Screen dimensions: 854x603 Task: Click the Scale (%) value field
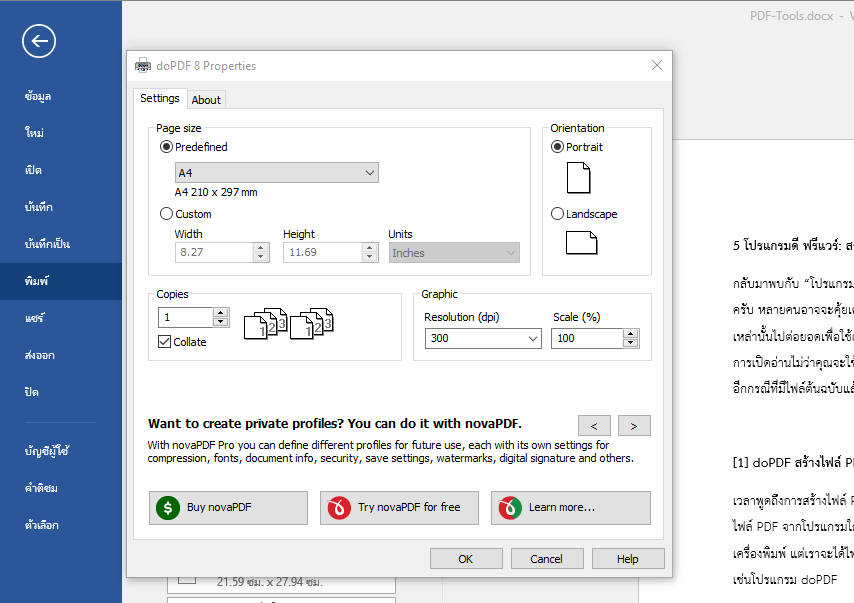coord(587,338)
